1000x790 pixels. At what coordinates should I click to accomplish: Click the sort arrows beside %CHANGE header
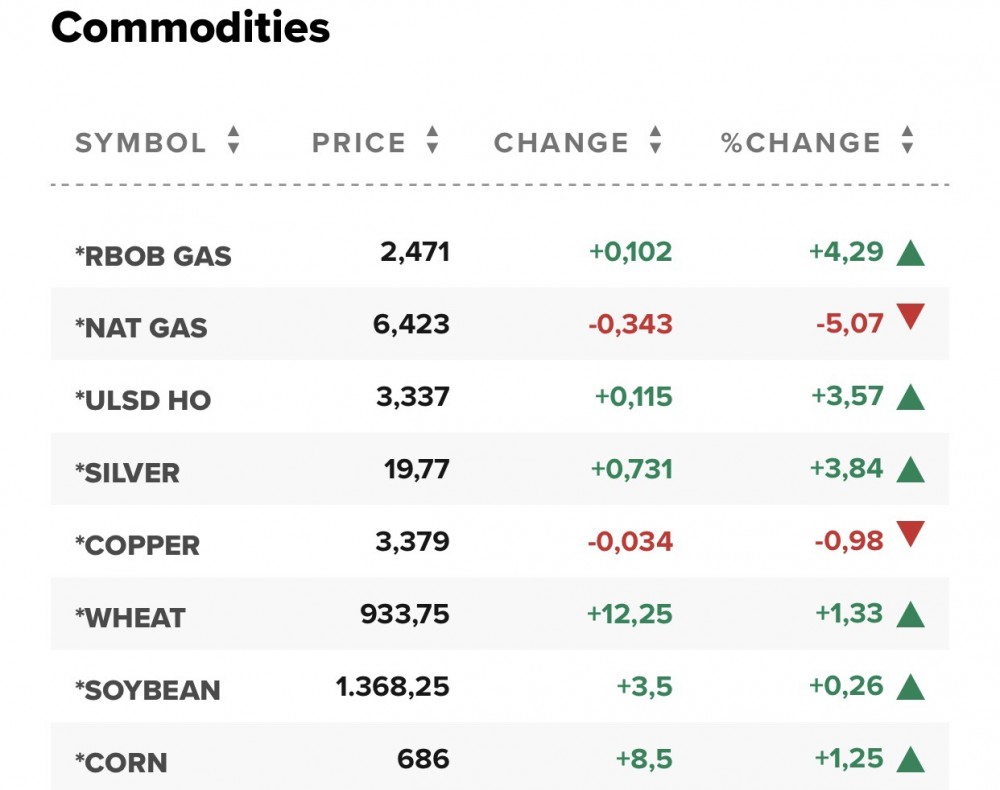[x=907, y=142]
